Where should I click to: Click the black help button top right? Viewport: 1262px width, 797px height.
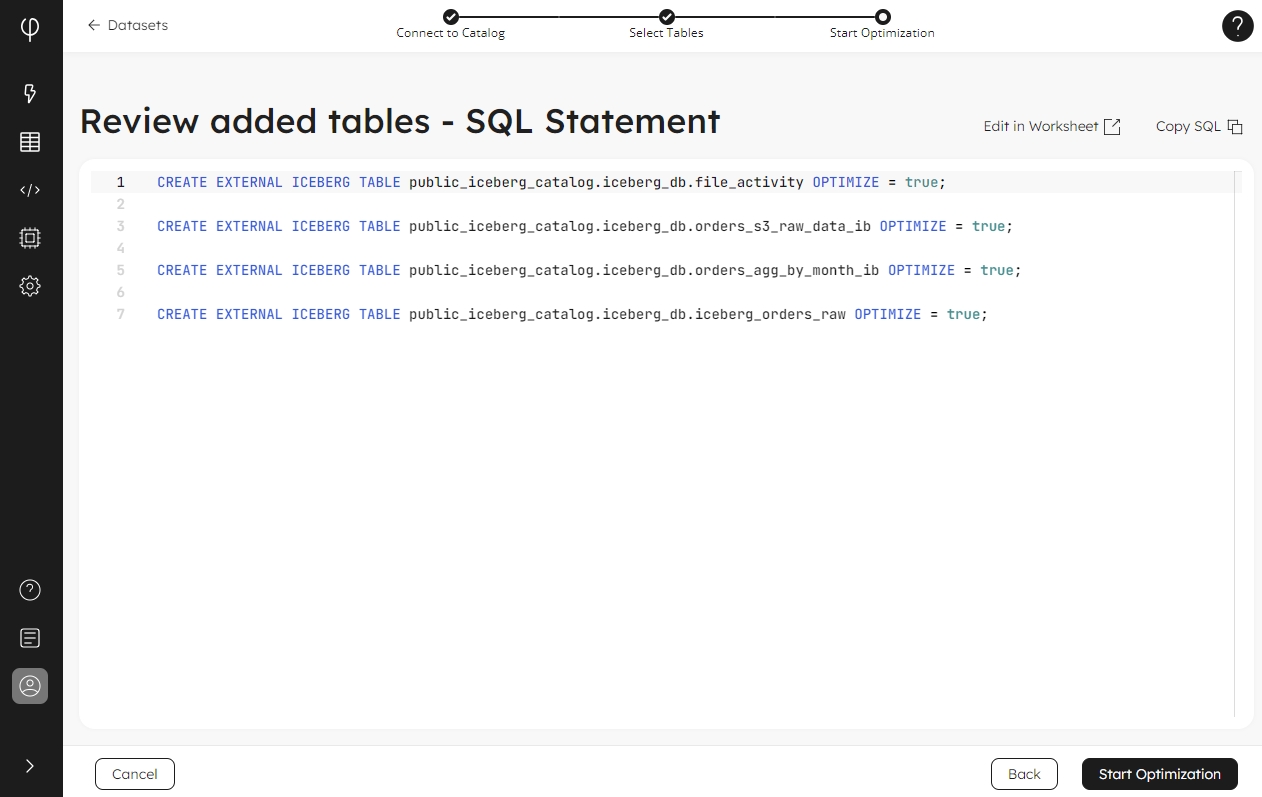(1237, 26)
